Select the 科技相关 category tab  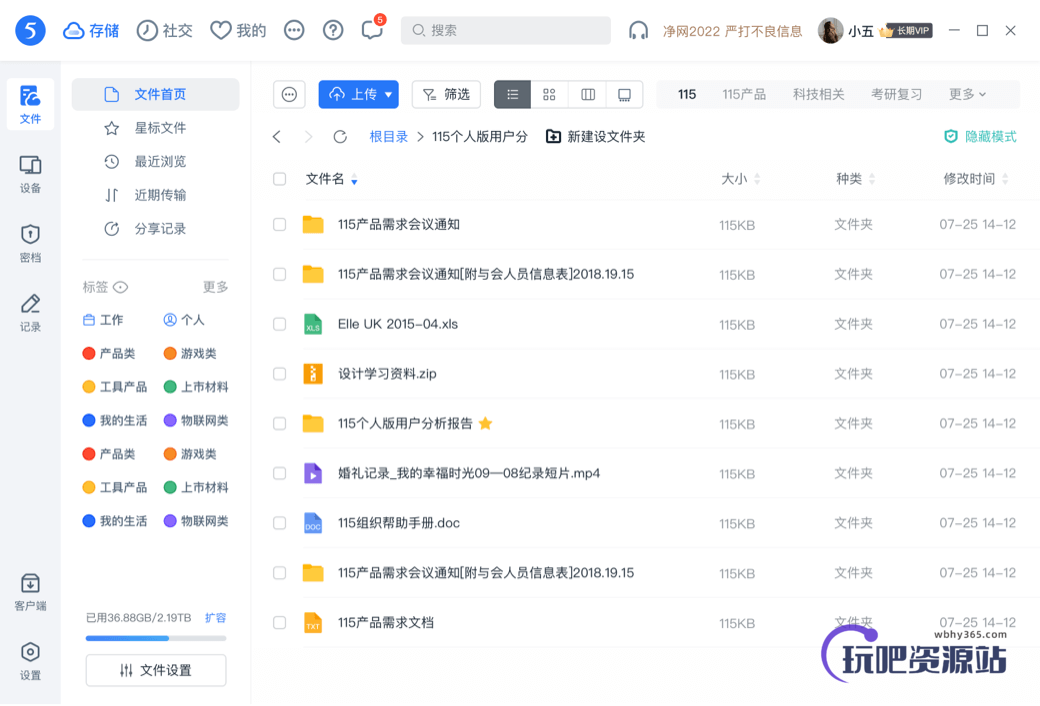(x=818, y=94)
